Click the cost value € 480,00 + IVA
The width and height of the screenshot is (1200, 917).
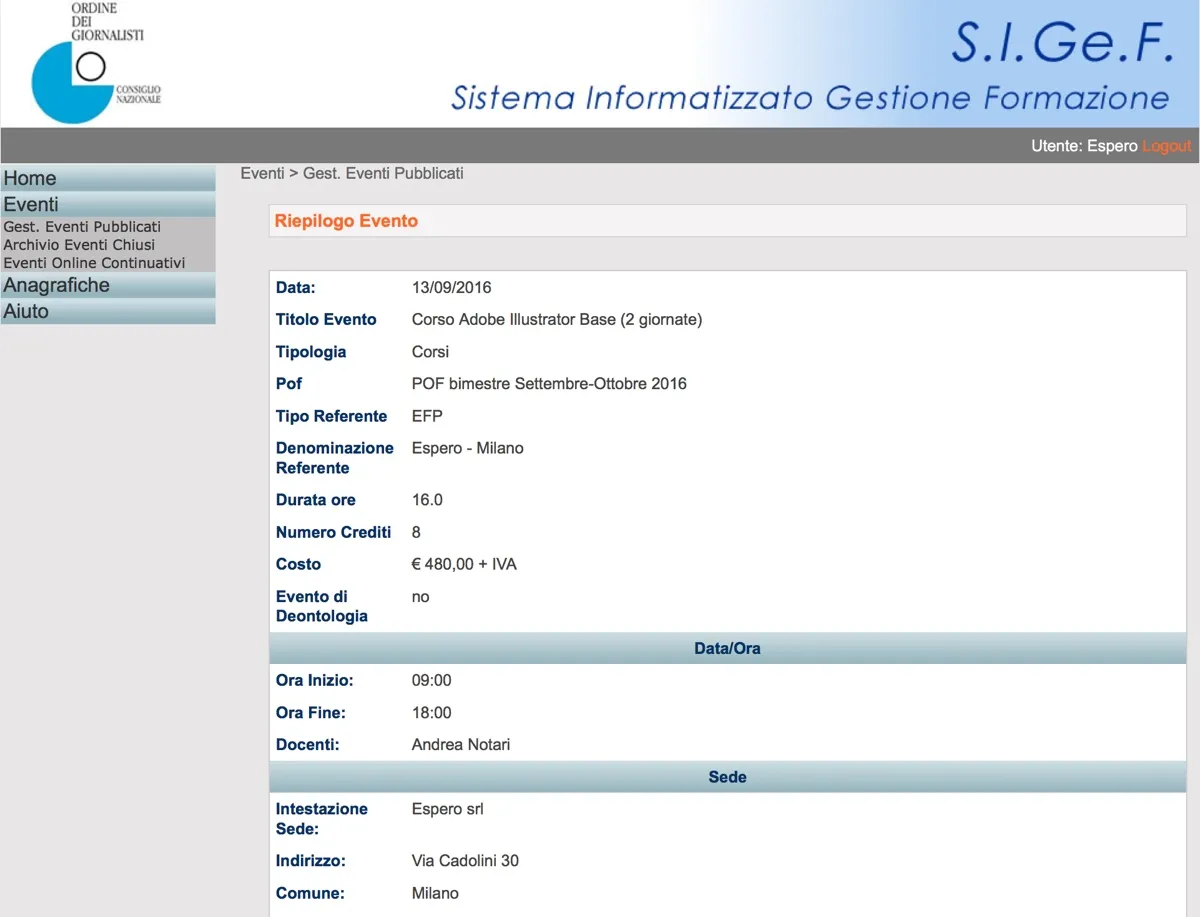[x=464, y=564]
